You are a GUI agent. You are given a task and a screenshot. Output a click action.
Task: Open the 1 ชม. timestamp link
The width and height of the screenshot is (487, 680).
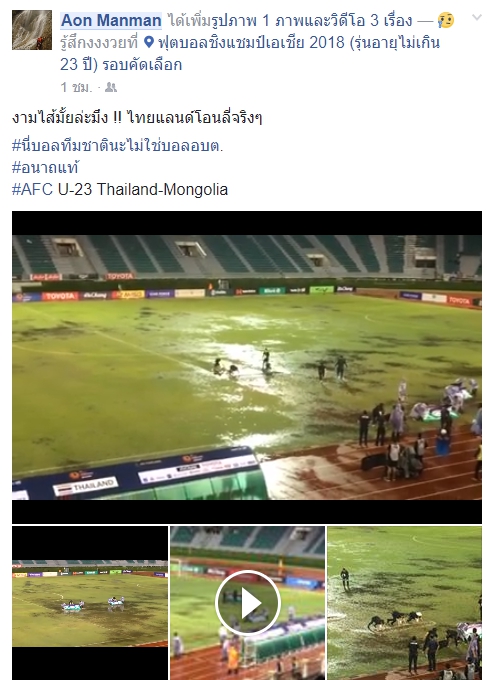tap(76, 88)
